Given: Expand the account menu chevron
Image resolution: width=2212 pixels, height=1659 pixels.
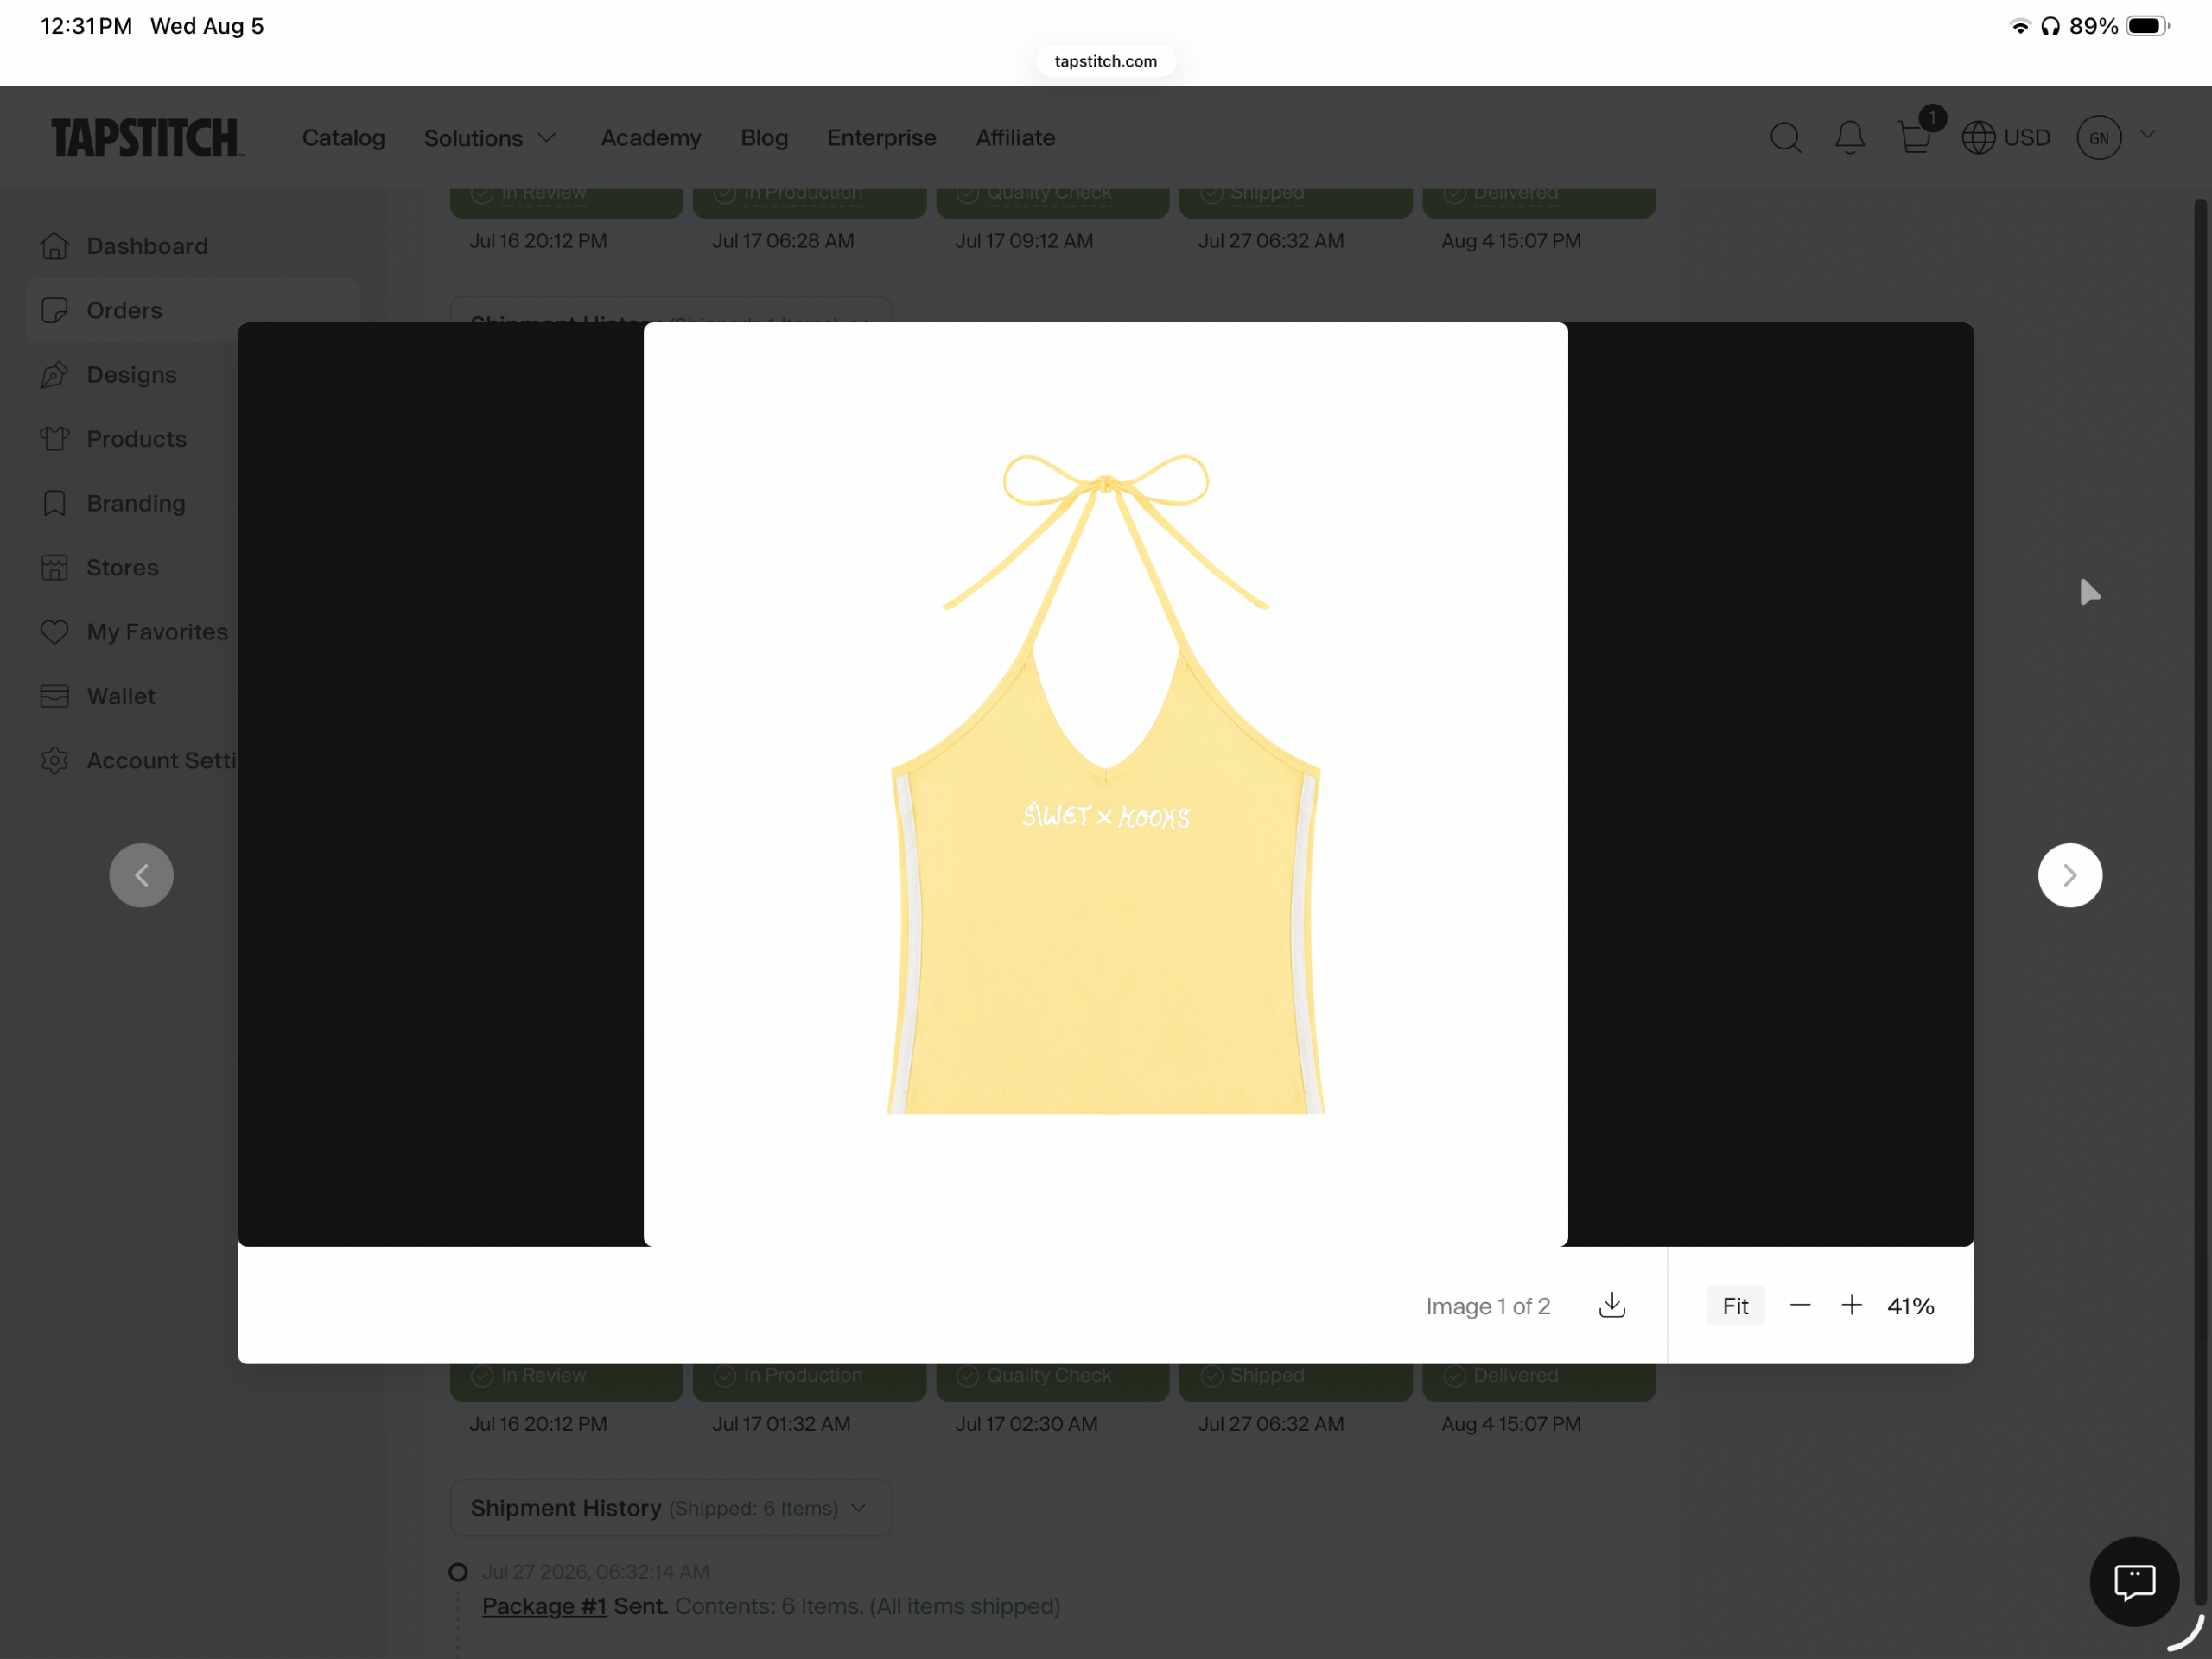Looking at the screenshot, I should tap(2147, 135).
